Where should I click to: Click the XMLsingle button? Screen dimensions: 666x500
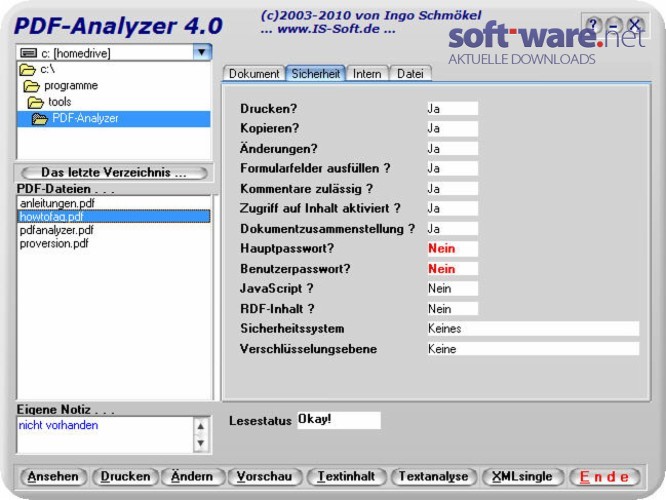[522, 477]
